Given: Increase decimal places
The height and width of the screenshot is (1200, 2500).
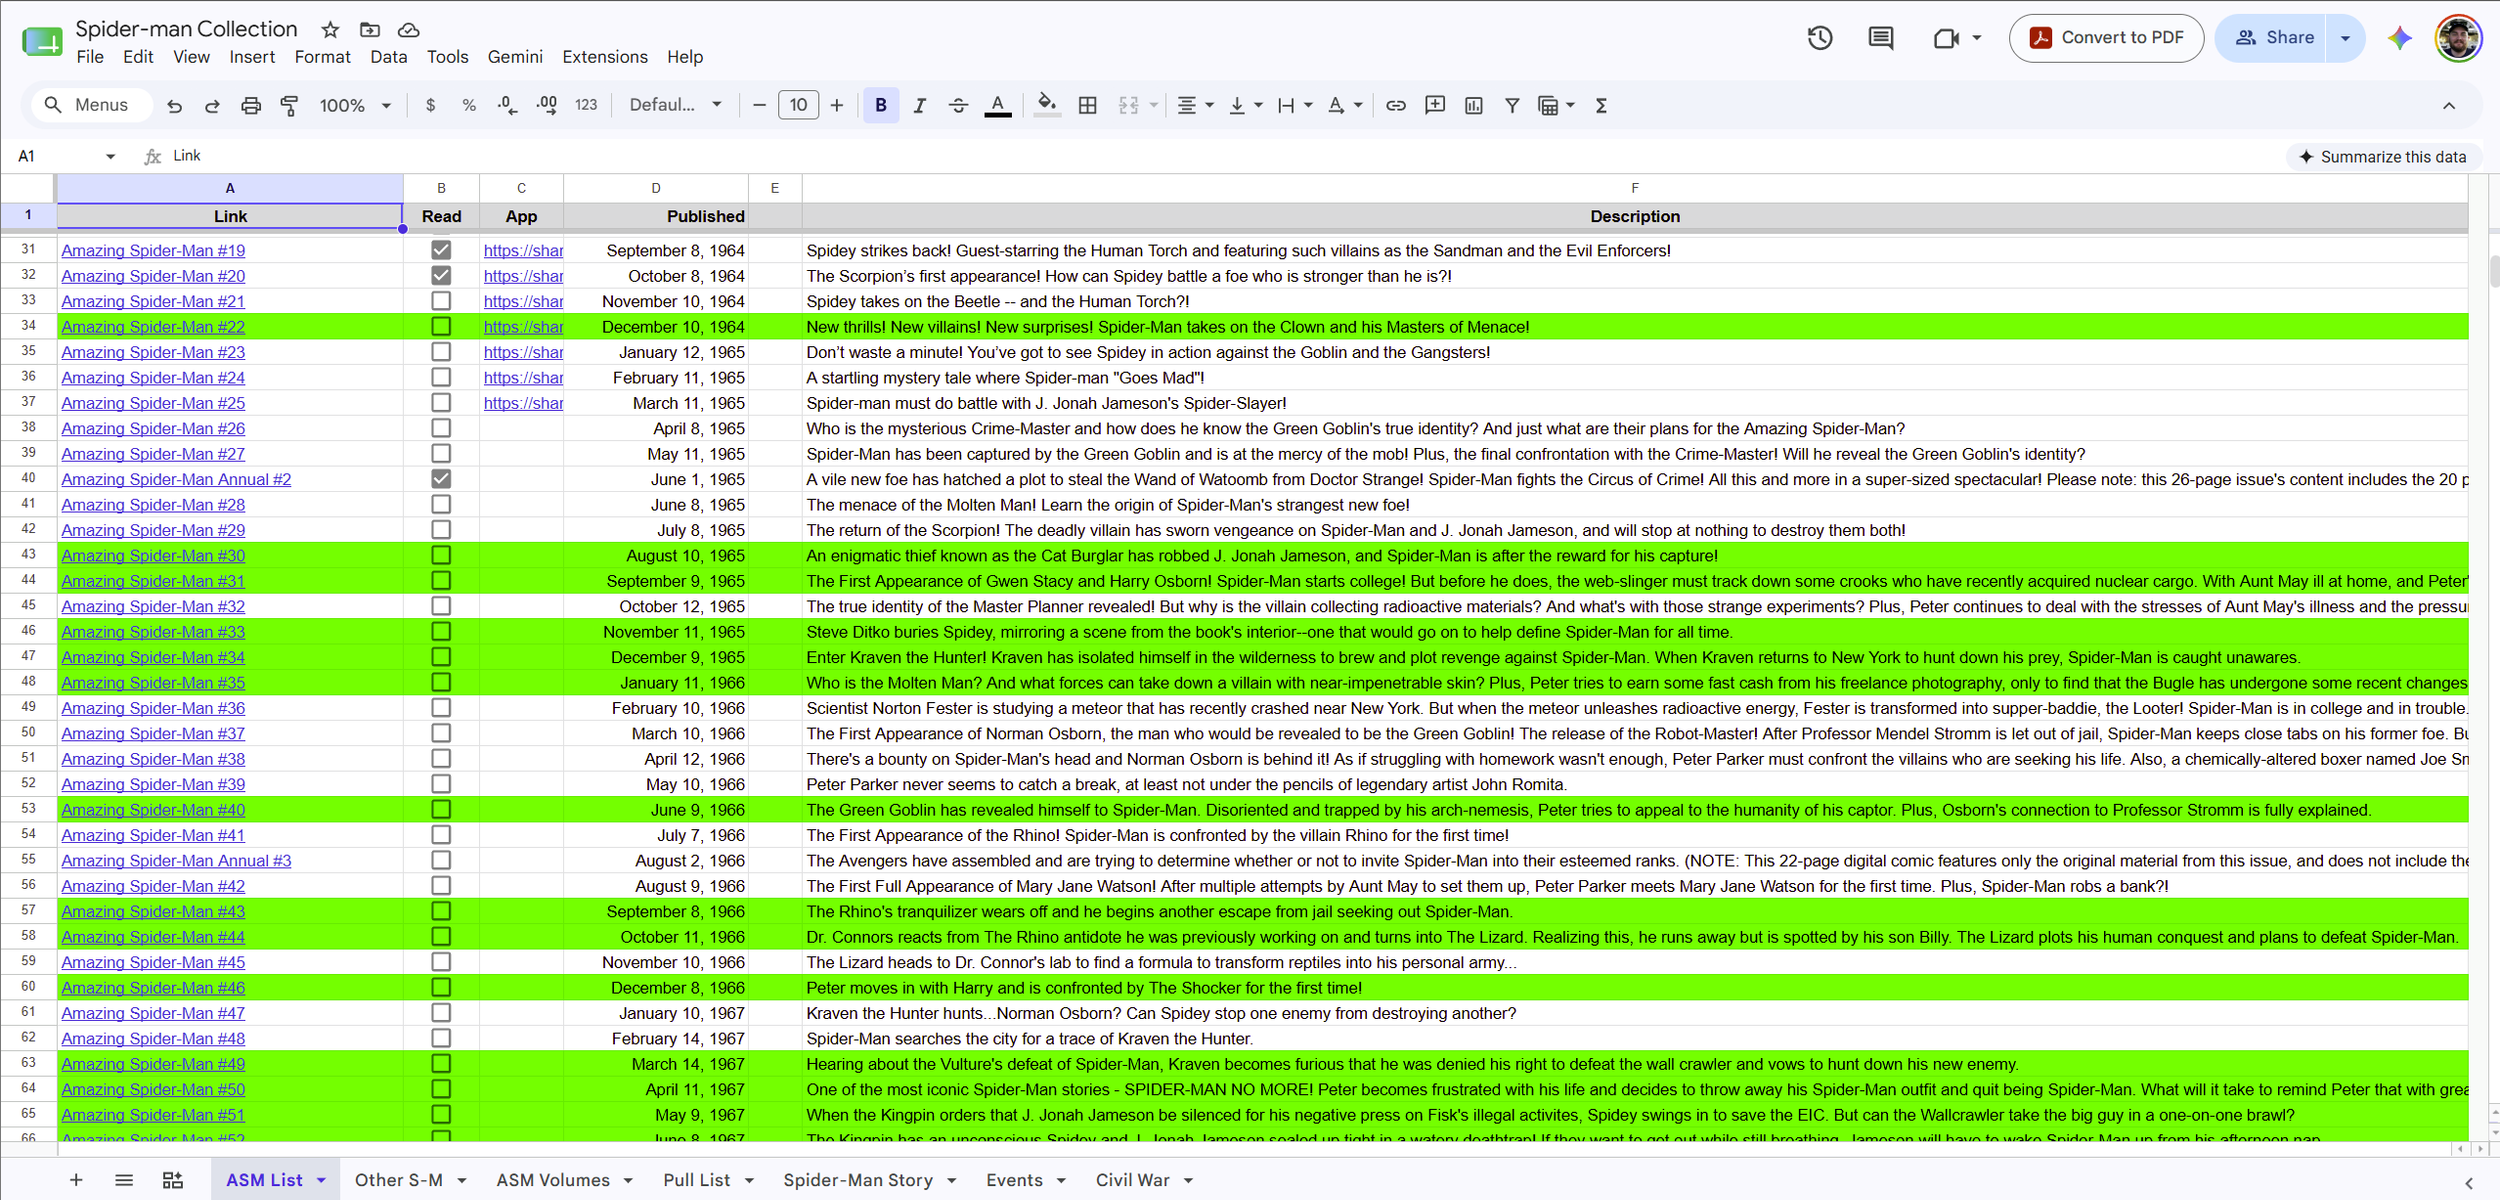Looking at the screenshot, I should coord(547,105).
